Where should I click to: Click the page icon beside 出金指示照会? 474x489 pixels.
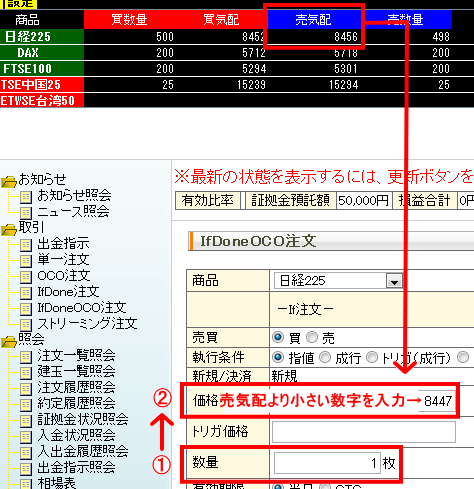click(x=26, y=469)
